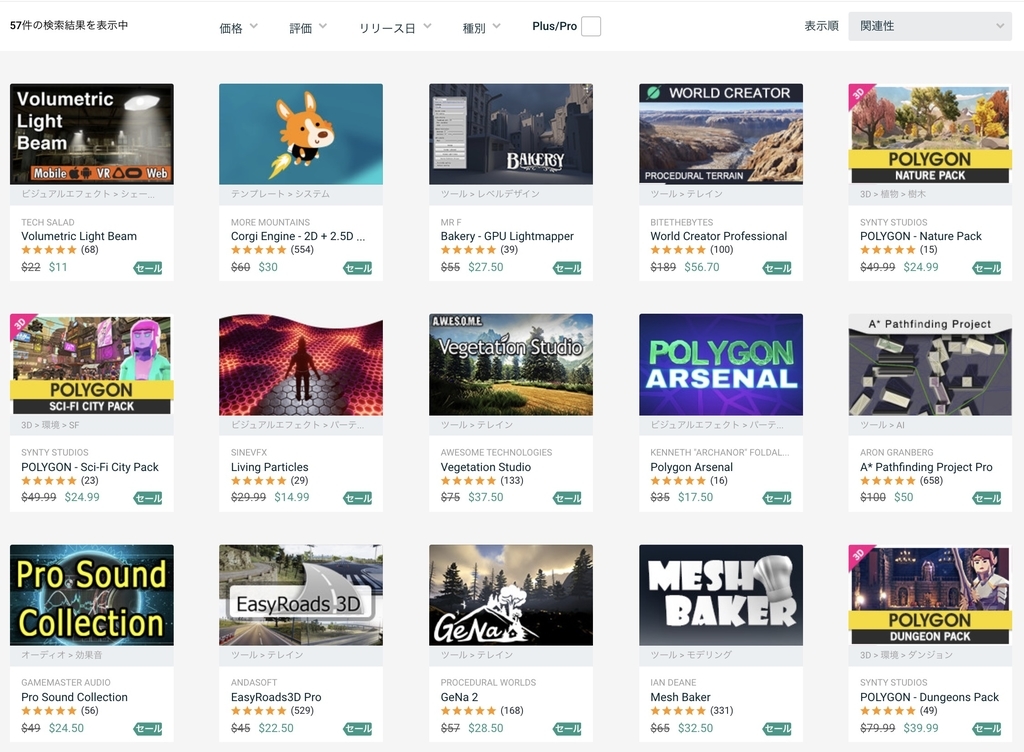Click the sale badge on Living Particles
Viewport: 1024px width, 752px height.
click(x=358, y=498)
